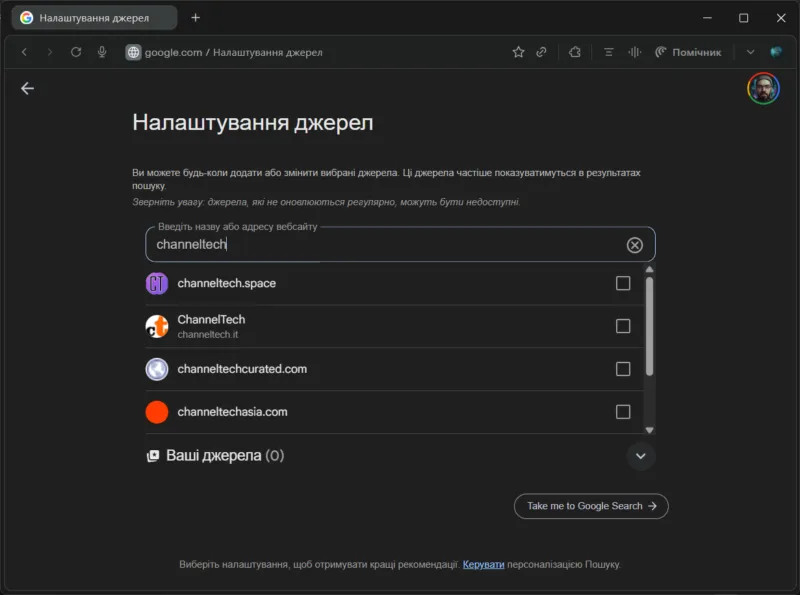This screenshot has height=595, width=800.
Task: Select the channeltechasia.com result text
Action: pos(233,412)
